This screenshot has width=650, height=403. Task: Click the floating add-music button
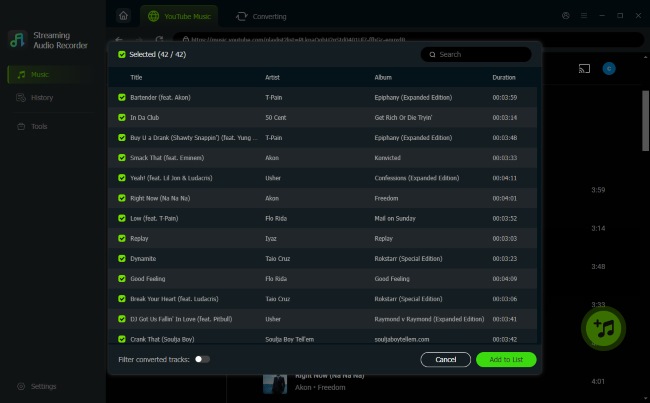(x=604, y=328)
